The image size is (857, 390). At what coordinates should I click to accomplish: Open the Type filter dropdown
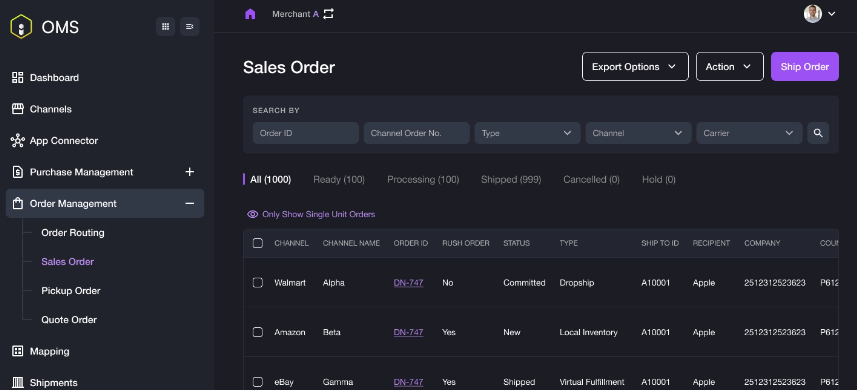tap(527, 133)
